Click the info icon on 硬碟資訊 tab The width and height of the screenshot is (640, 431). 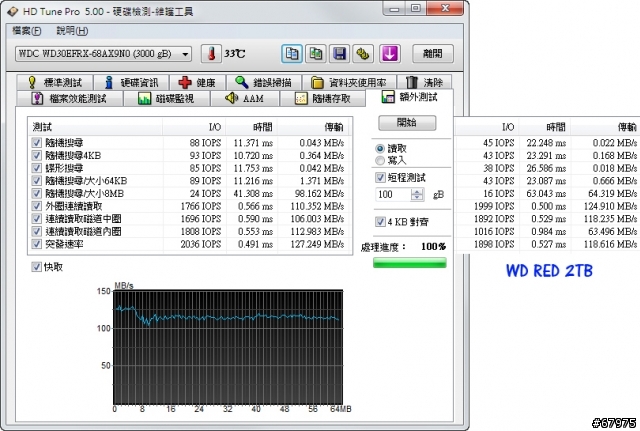tap(109, 82)
